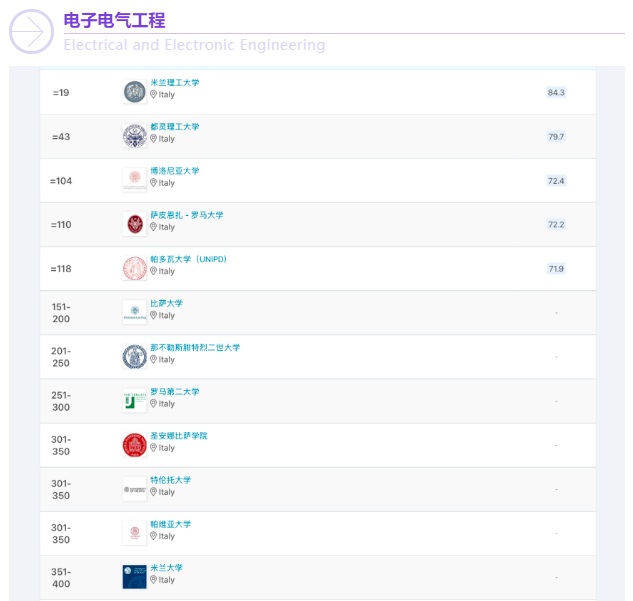Click the 比萨大学 logo
Viewport: 633px width, 601px height.
coord(134,312)
